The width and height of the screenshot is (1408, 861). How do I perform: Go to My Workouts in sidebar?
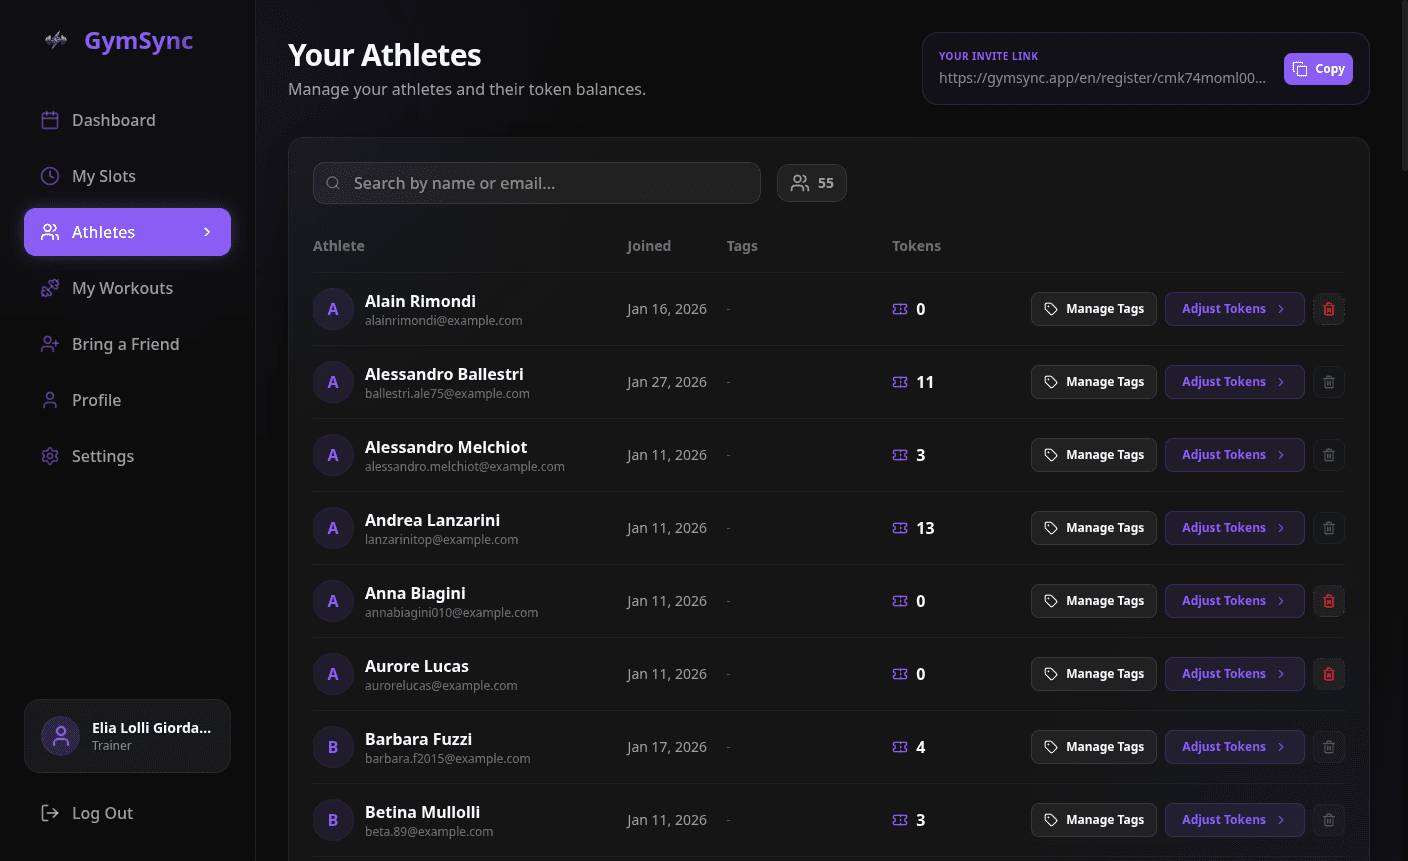pyautogui.click(x=122, y=288)
